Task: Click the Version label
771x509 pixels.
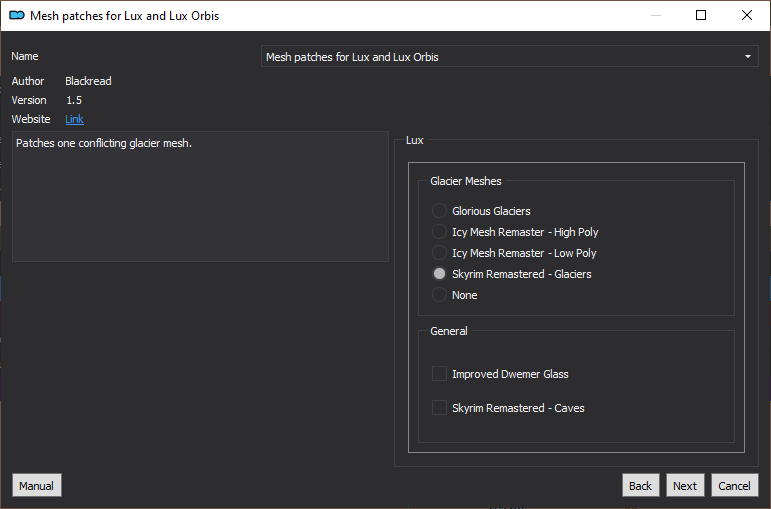Action: click(x=29, y=100)
